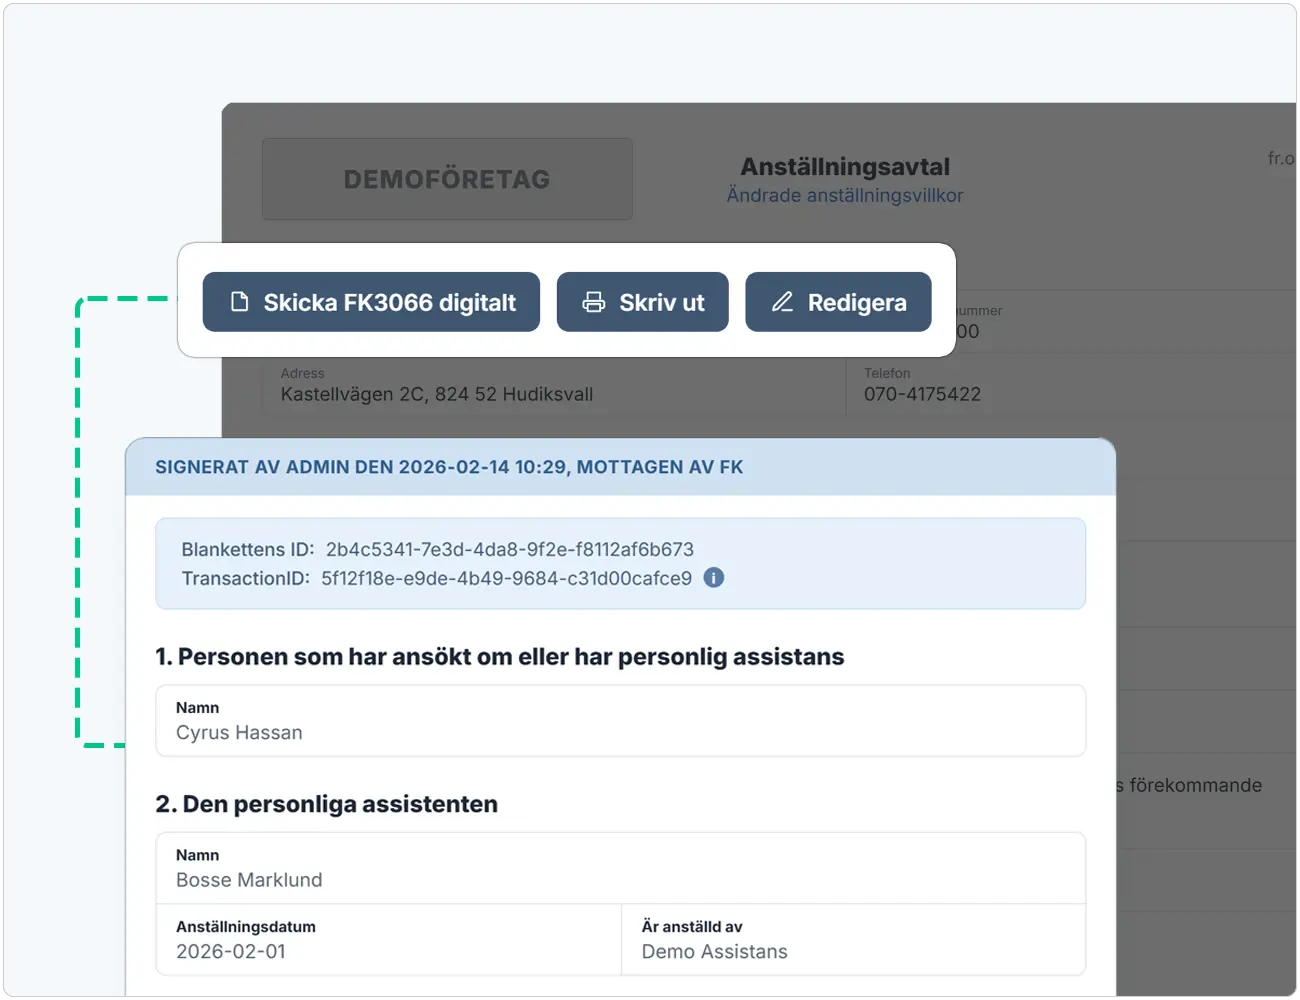Click the Anställningsavtal document title
This screenshot has width=1300, height=1000.
pyautogui.click(x=845, y=166)
